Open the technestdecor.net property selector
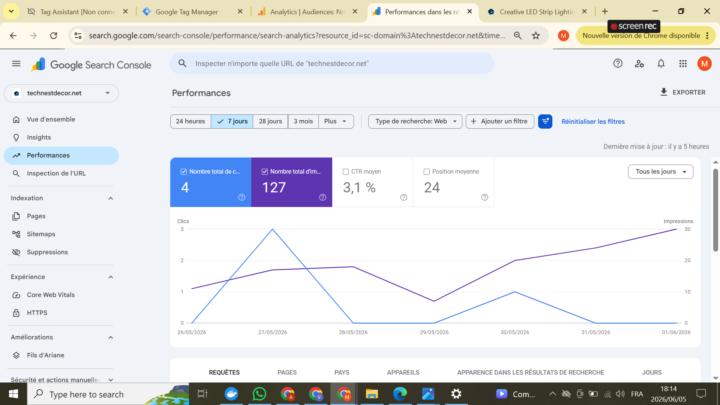Viewport: 720px width, 405px height. coord(62,93)
